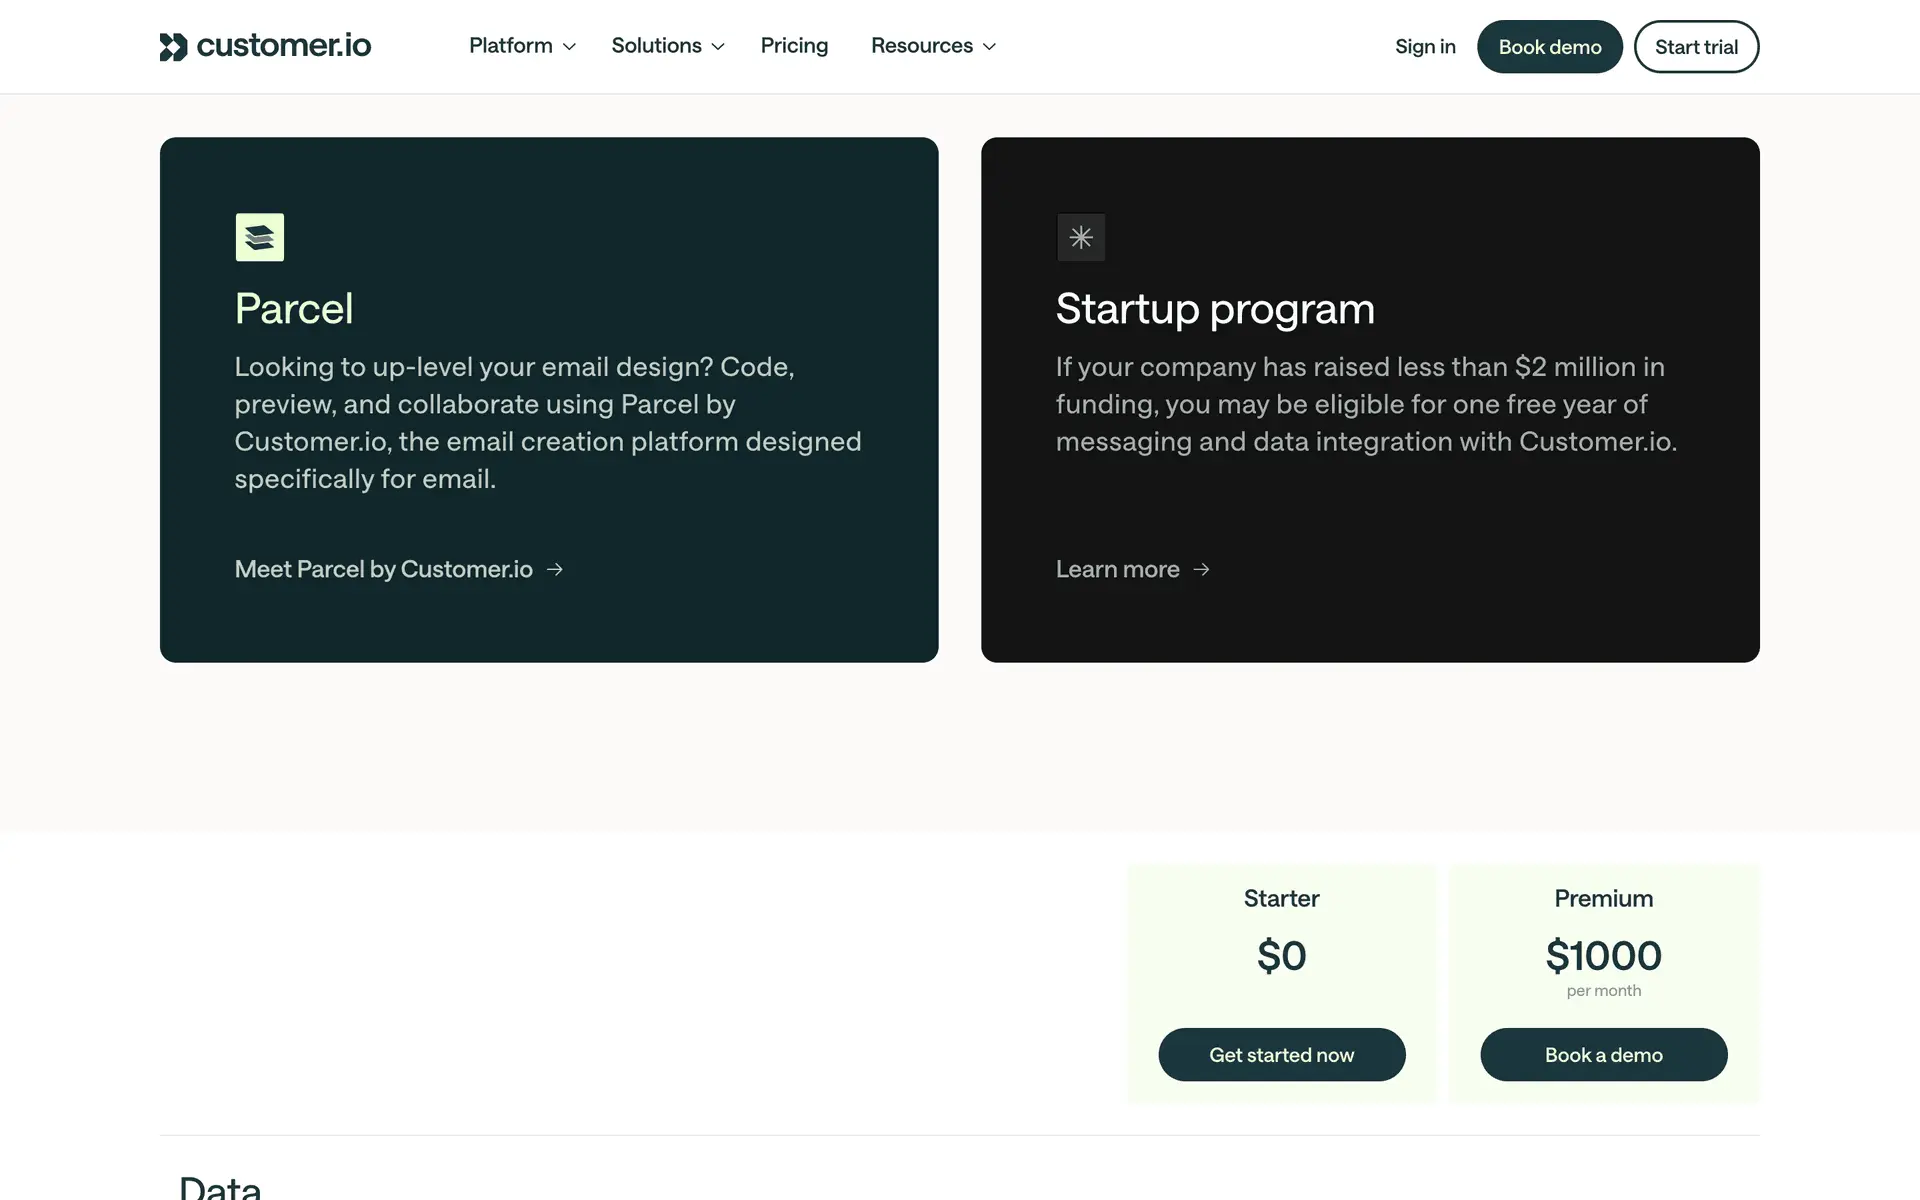Follow the Learn more link
This screenshot has height=1200, width=1920.
tap(1118, 569)
